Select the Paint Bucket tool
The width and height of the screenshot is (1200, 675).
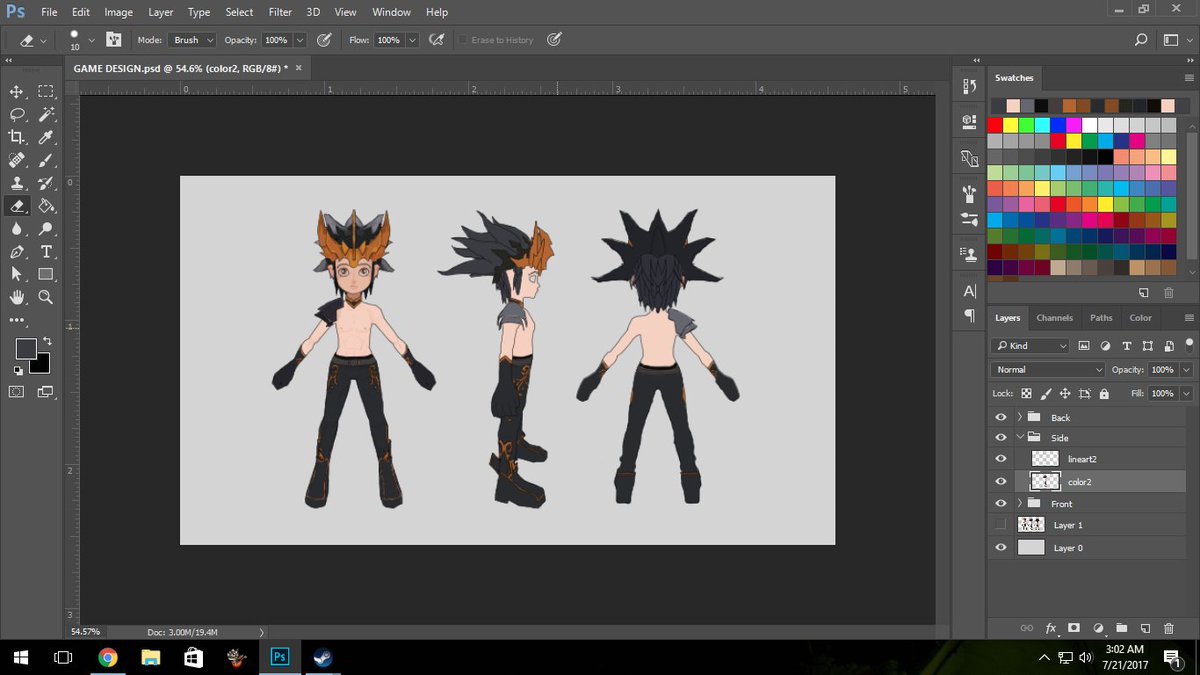point(45,206)
